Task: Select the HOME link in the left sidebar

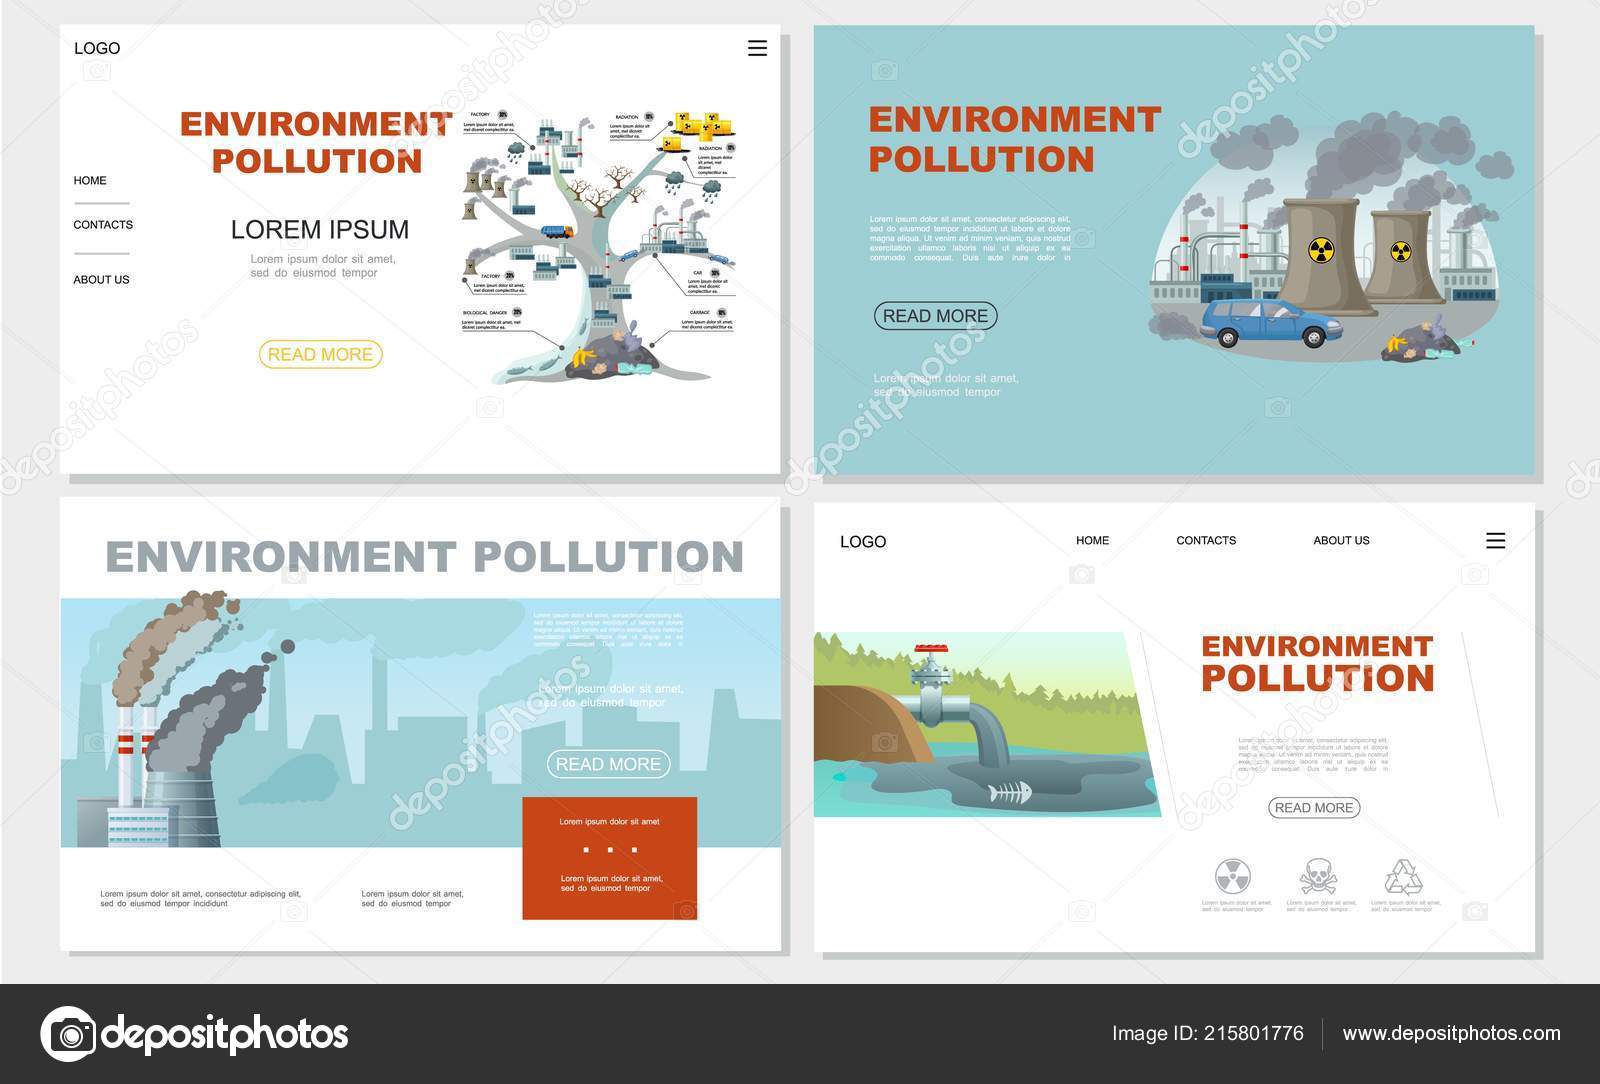Action: (x=91, y=180)
